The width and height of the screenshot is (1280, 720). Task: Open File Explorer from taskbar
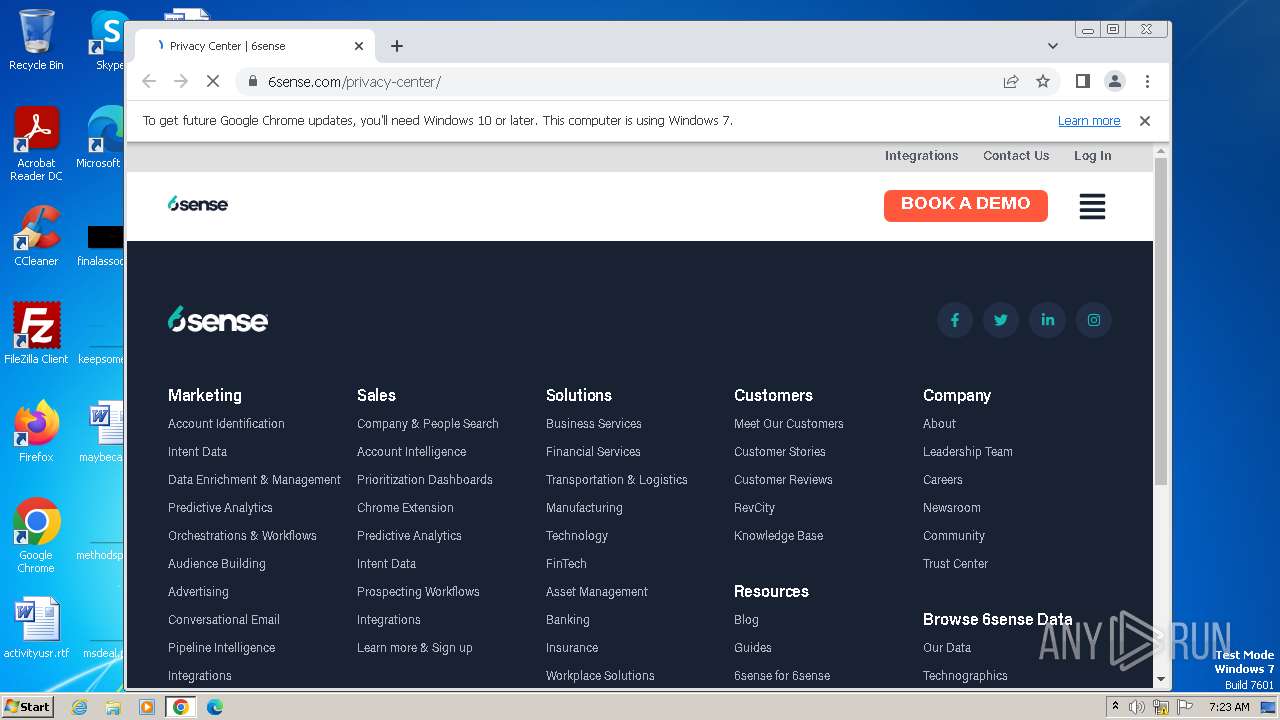coord(113,707)
